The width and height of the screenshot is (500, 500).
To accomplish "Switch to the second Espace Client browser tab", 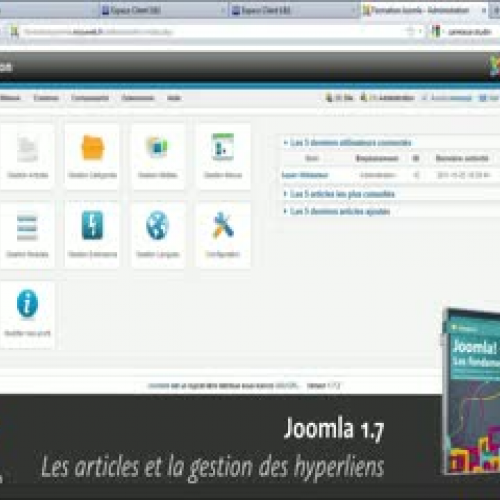I will tap(293, 11).
